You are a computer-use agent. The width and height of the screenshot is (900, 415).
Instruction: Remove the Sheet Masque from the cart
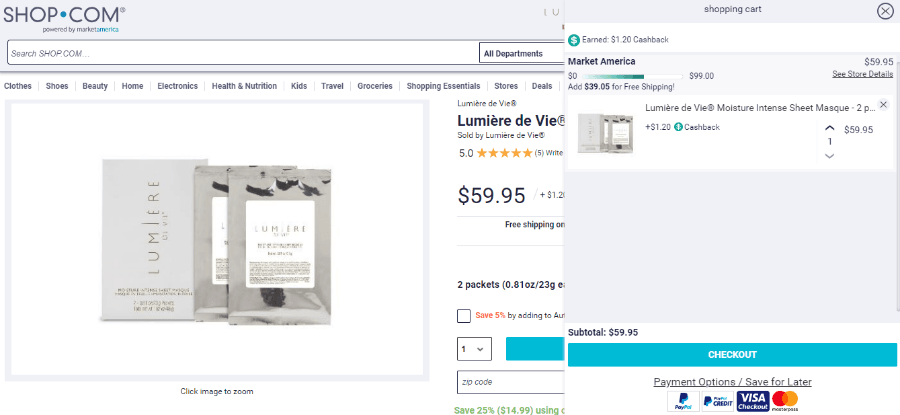click(883, 105)
